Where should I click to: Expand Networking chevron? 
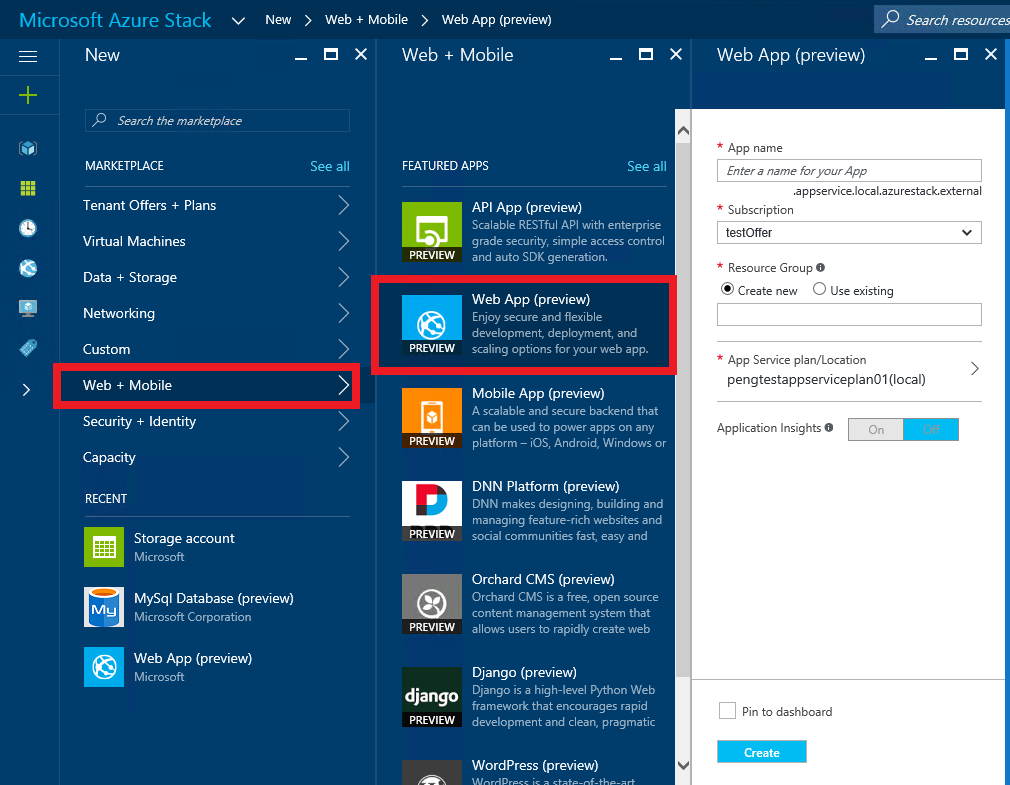coord(344,314)
